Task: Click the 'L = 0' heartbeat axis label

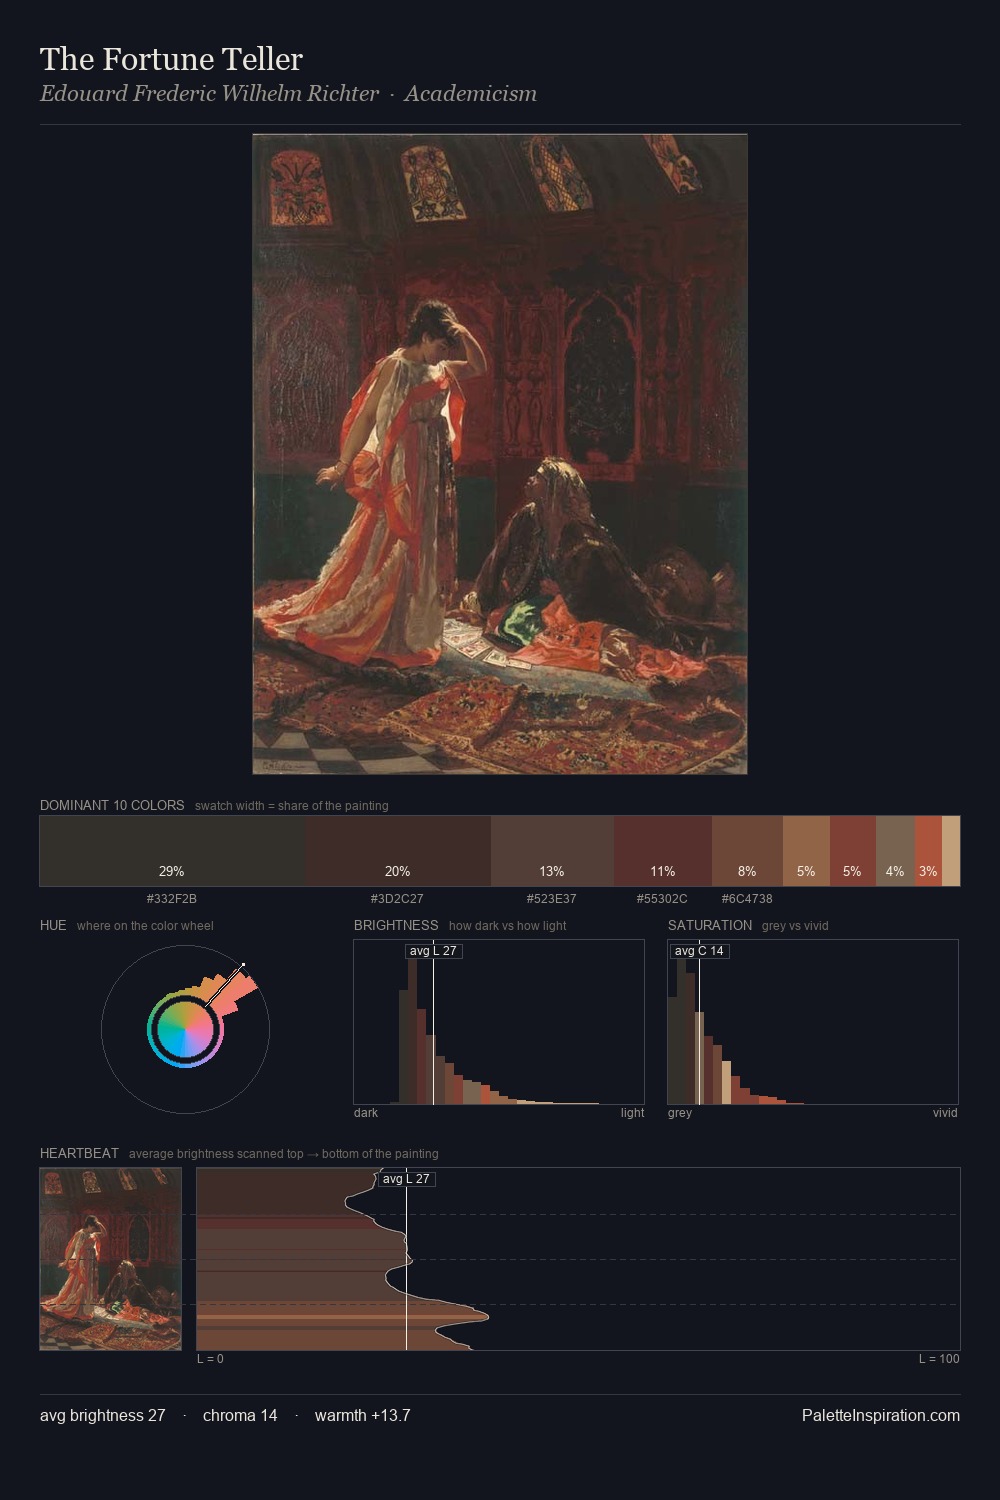Action: pos(210,1358)
